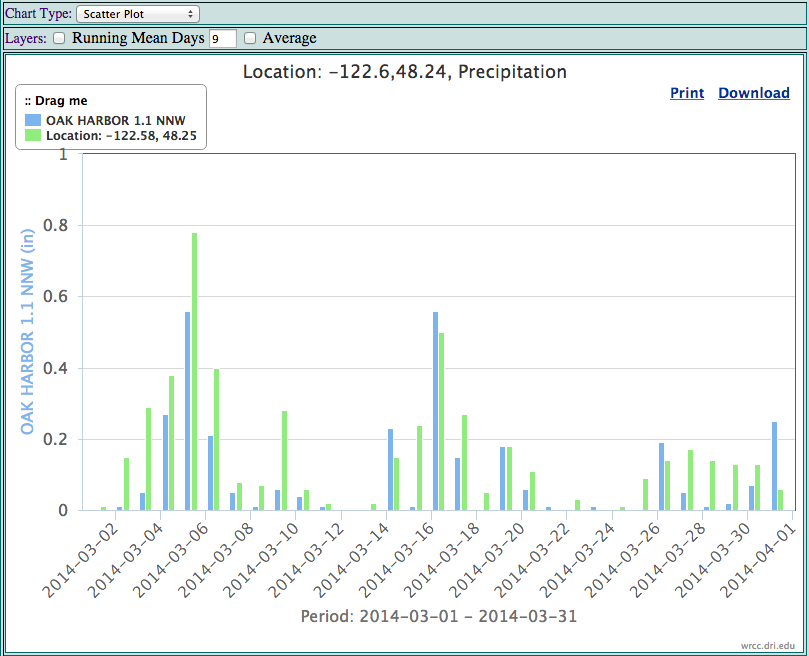Open the Chart Type dropdown
The image size is (809, 656).
(138, 14)
